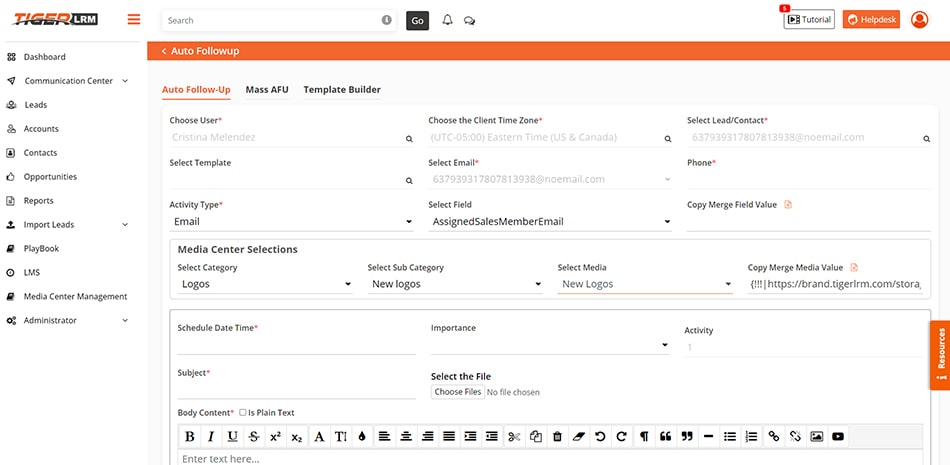Open the notifications bell
Image resolution: width=950 pixels, height=465 pixels.
pos(447,20)
